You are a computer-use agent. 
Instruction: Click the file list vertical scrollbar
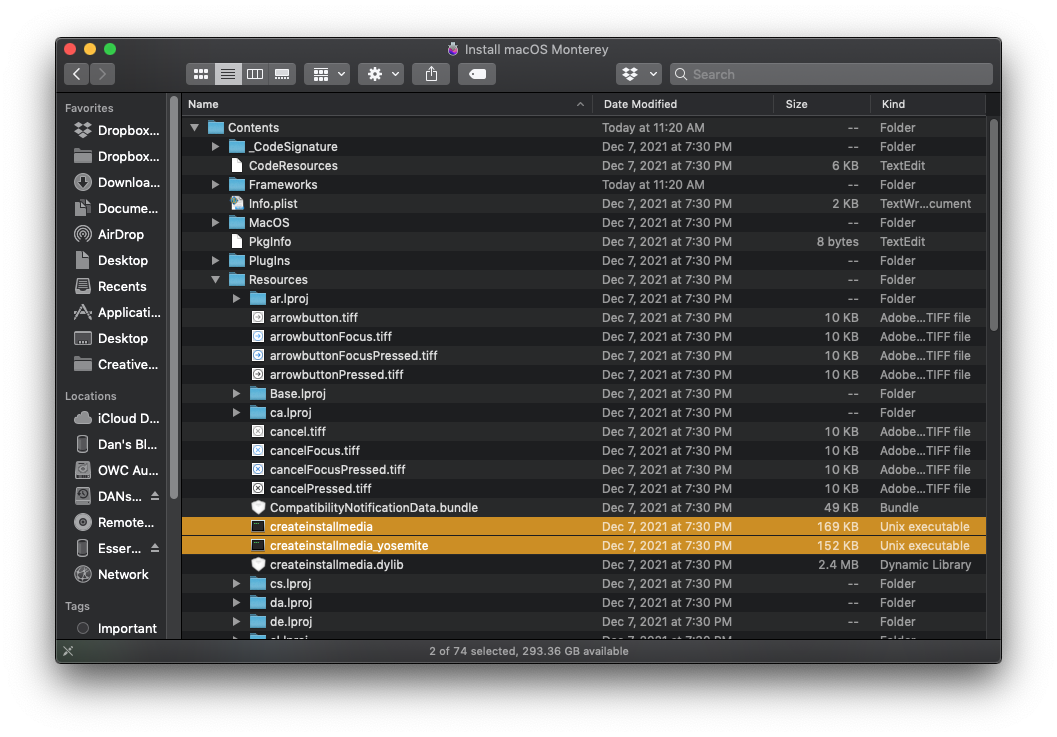point(994,225)
